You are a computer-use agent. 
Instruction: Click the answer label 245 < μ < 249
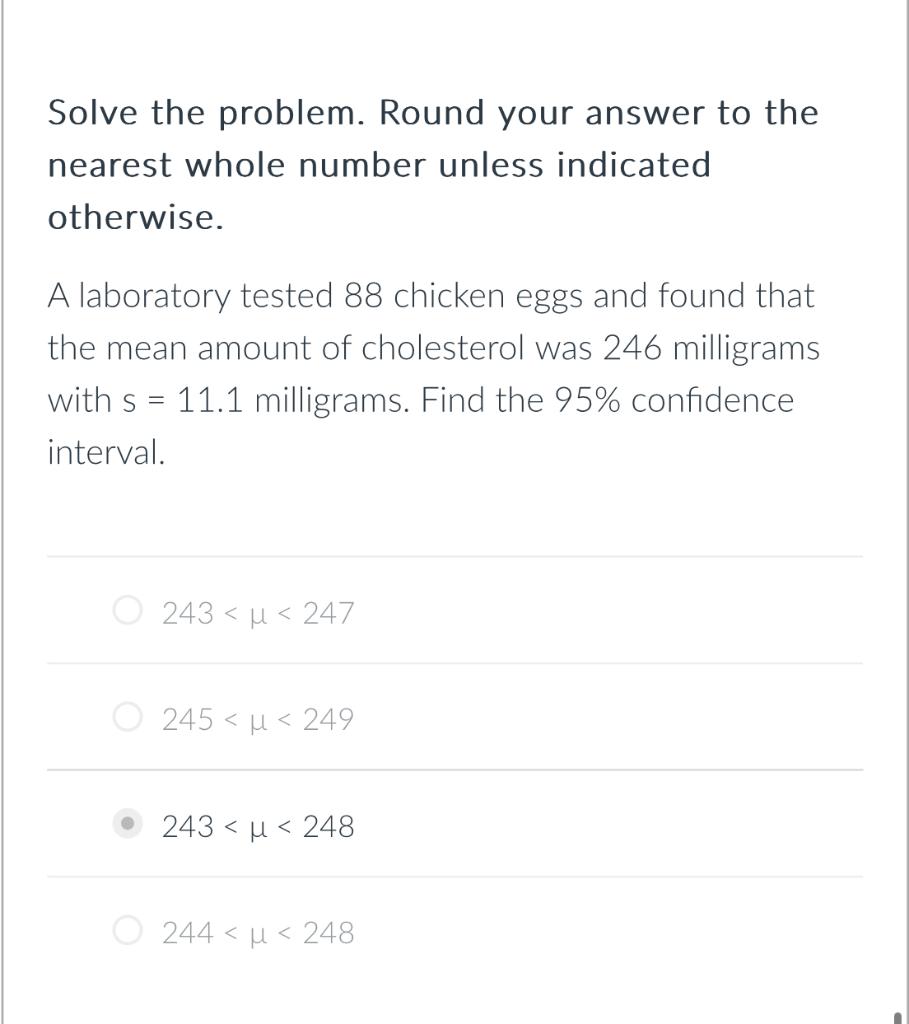click(258, 720)
